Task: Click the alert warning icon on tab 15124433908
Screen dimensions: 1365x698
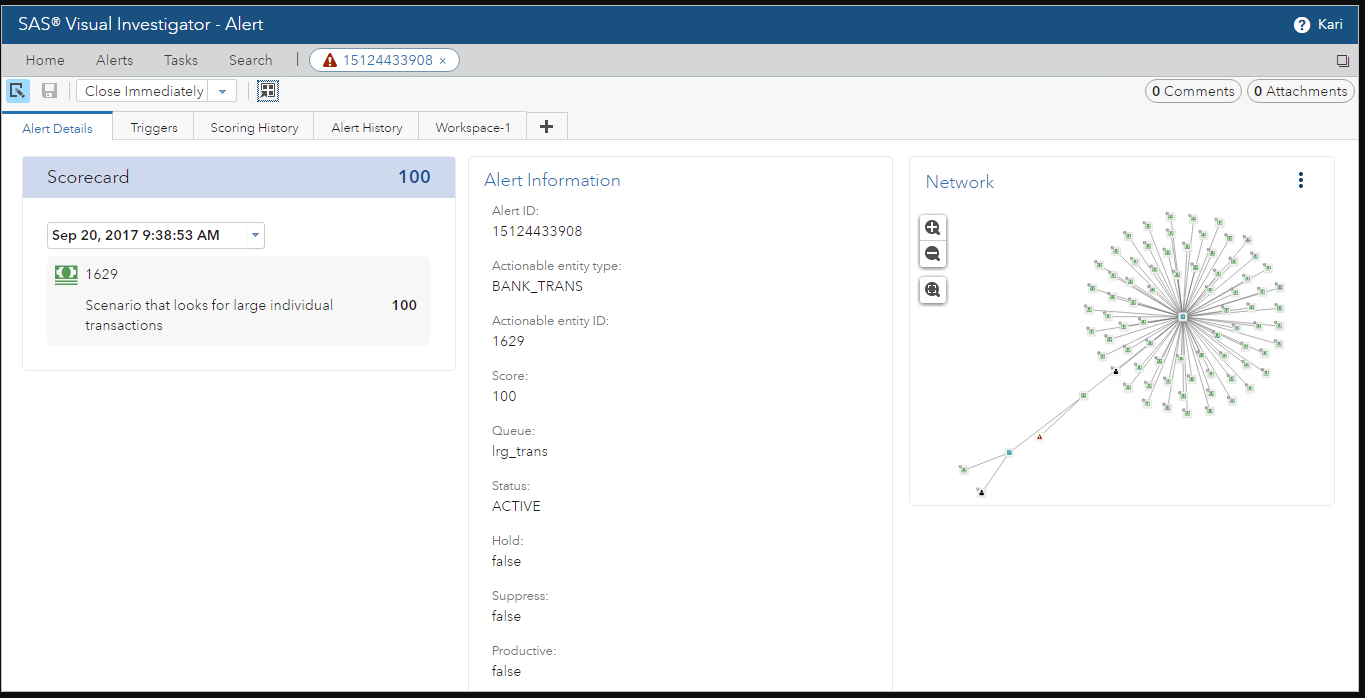Action: pos(329,59)
